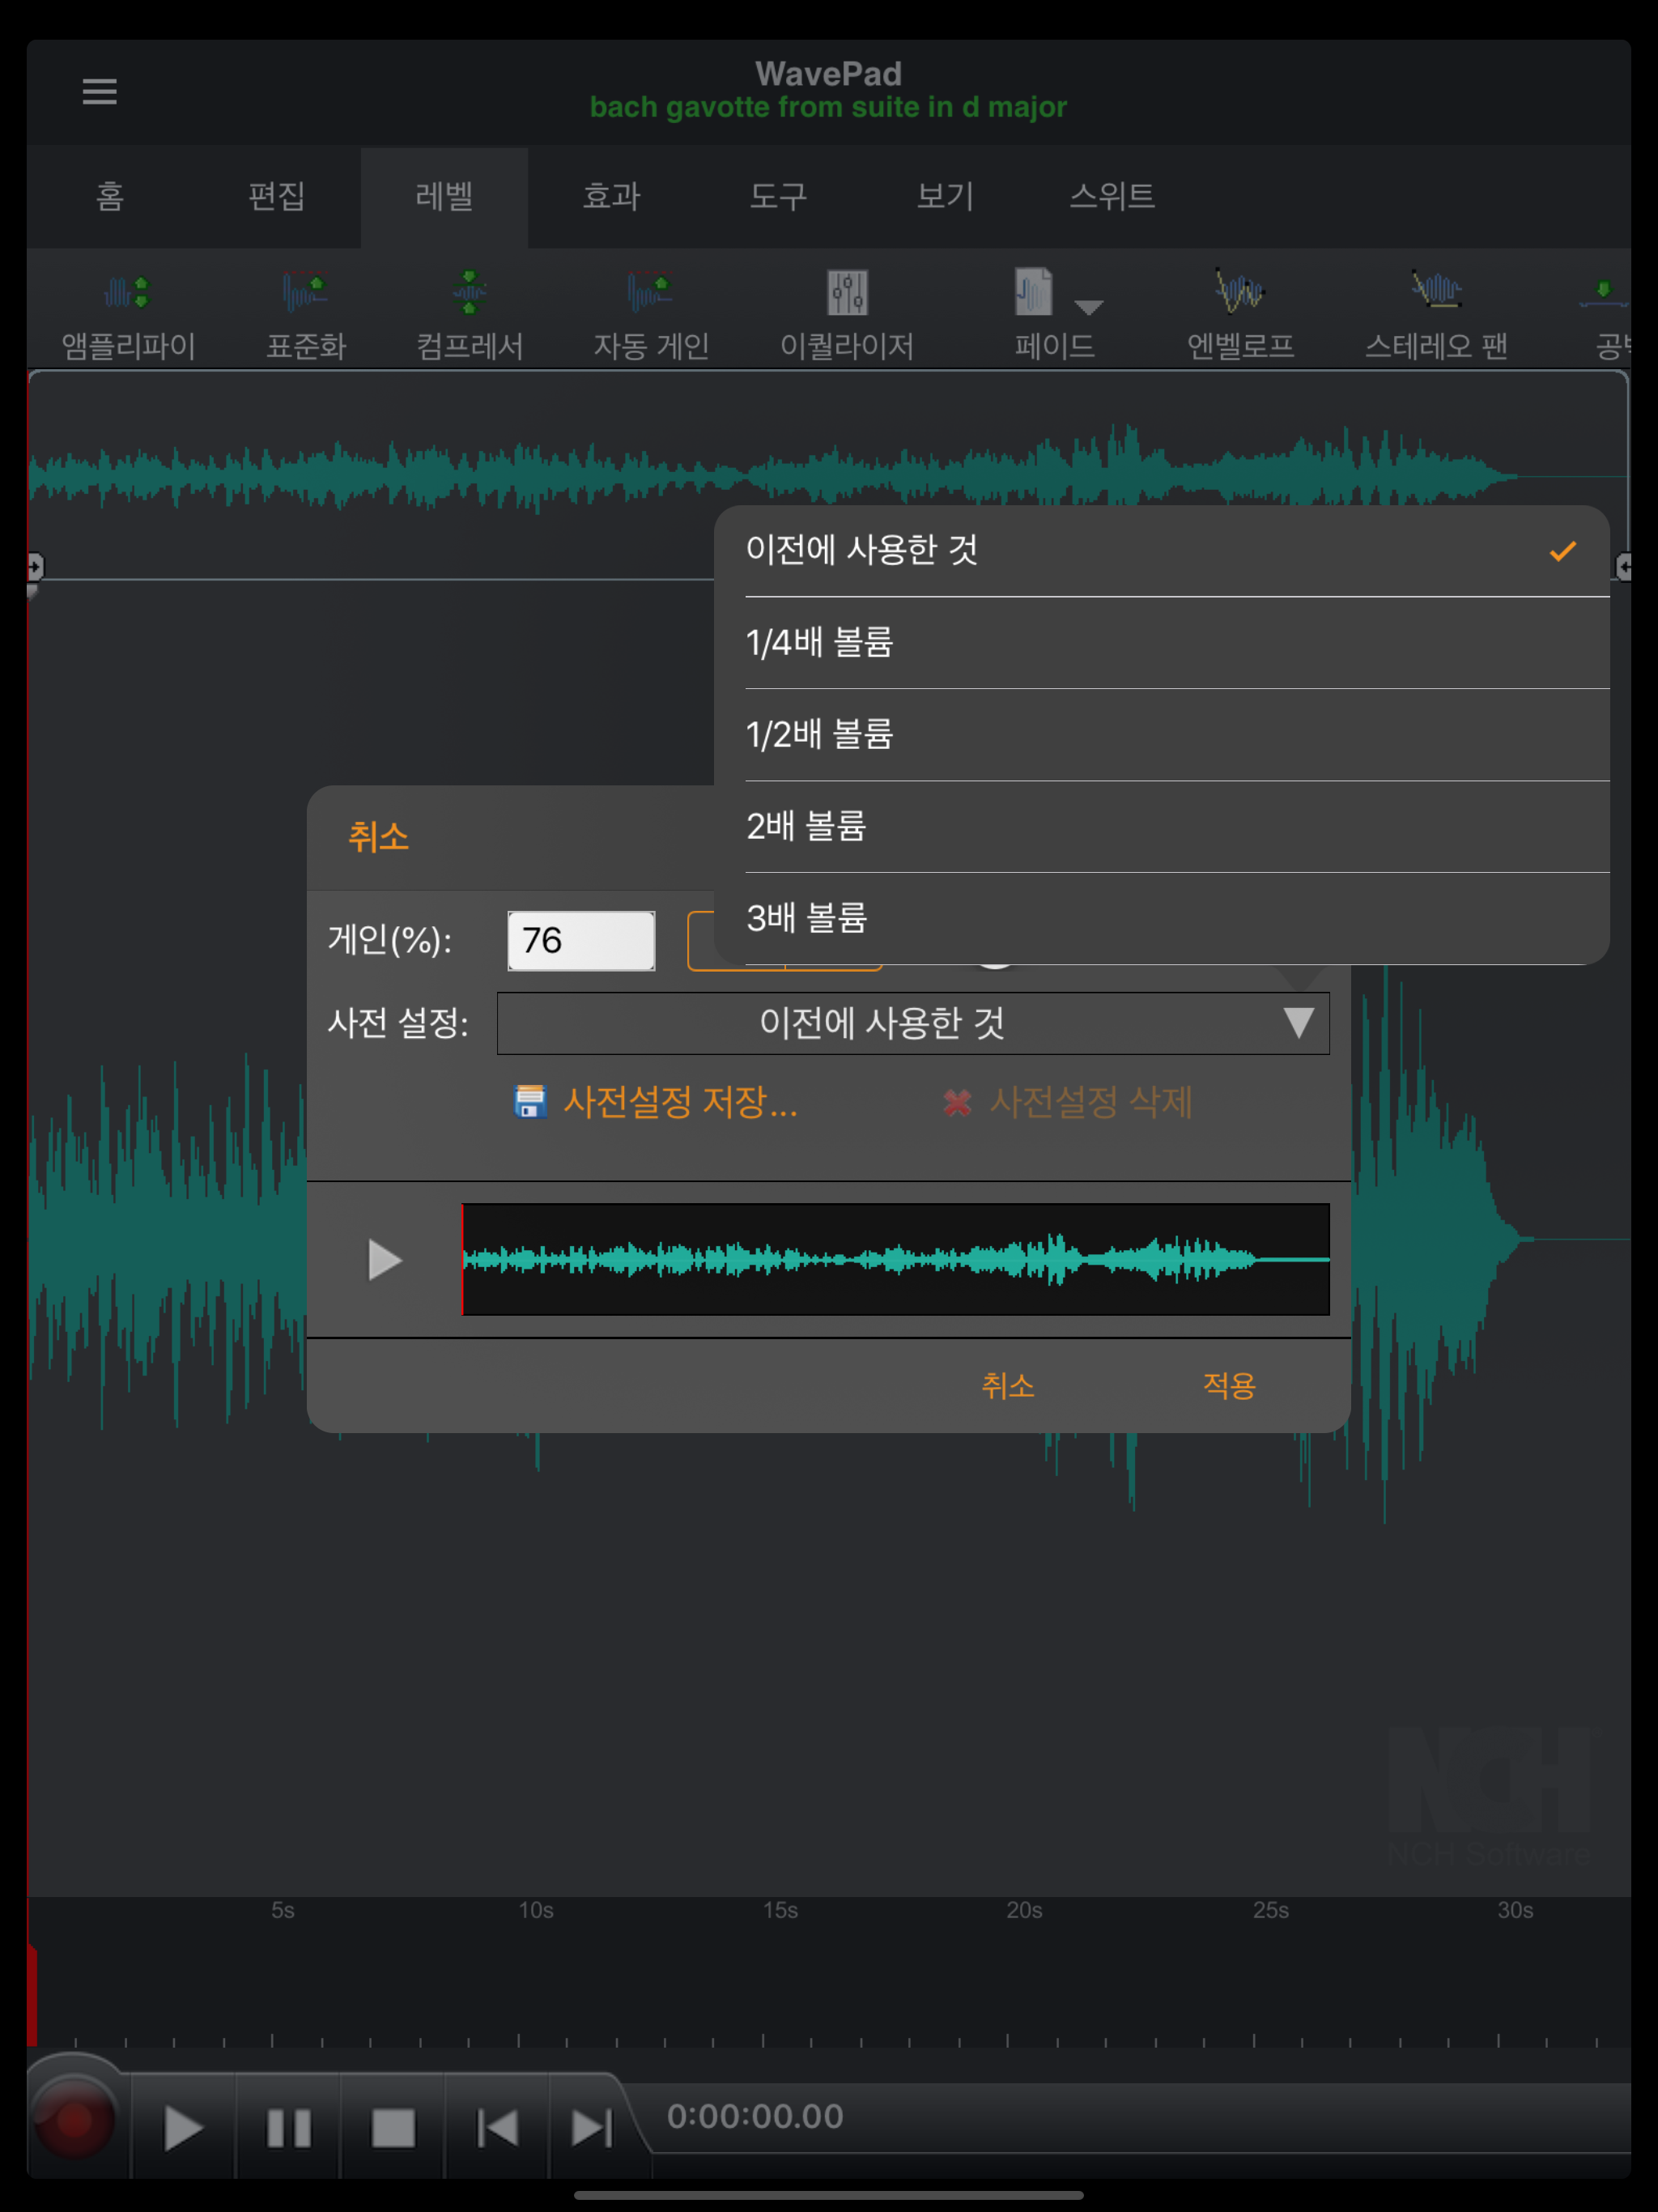
Task: Click the left overview range handle
Action: tap(35, 567)
